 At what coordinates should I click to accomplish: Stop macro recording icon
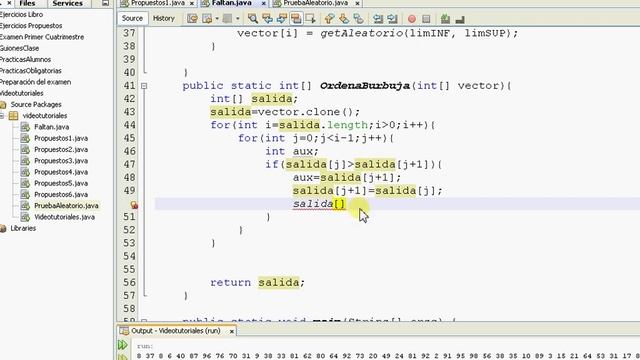tap(426, 19)
